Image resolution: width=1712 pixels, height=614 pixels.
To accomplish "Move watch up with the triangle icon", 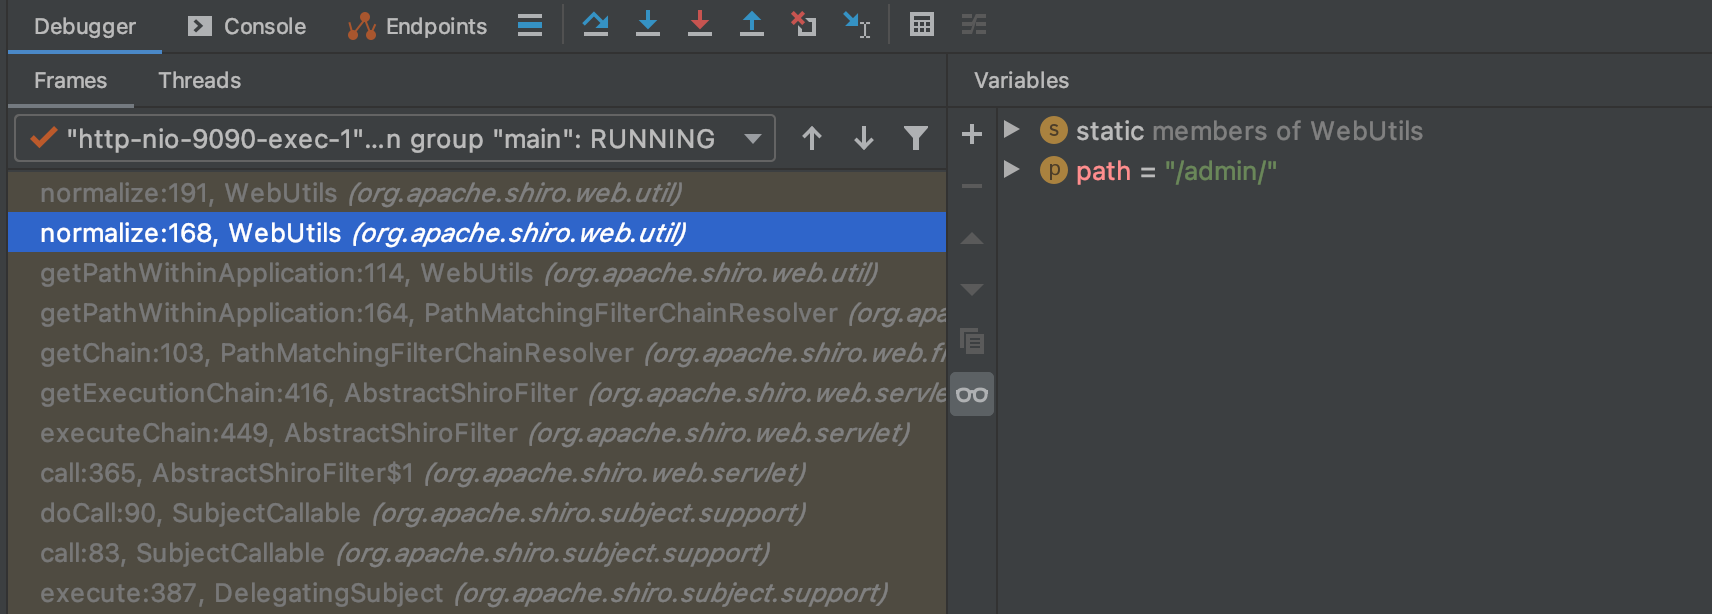I will click(x=972, y=238).
